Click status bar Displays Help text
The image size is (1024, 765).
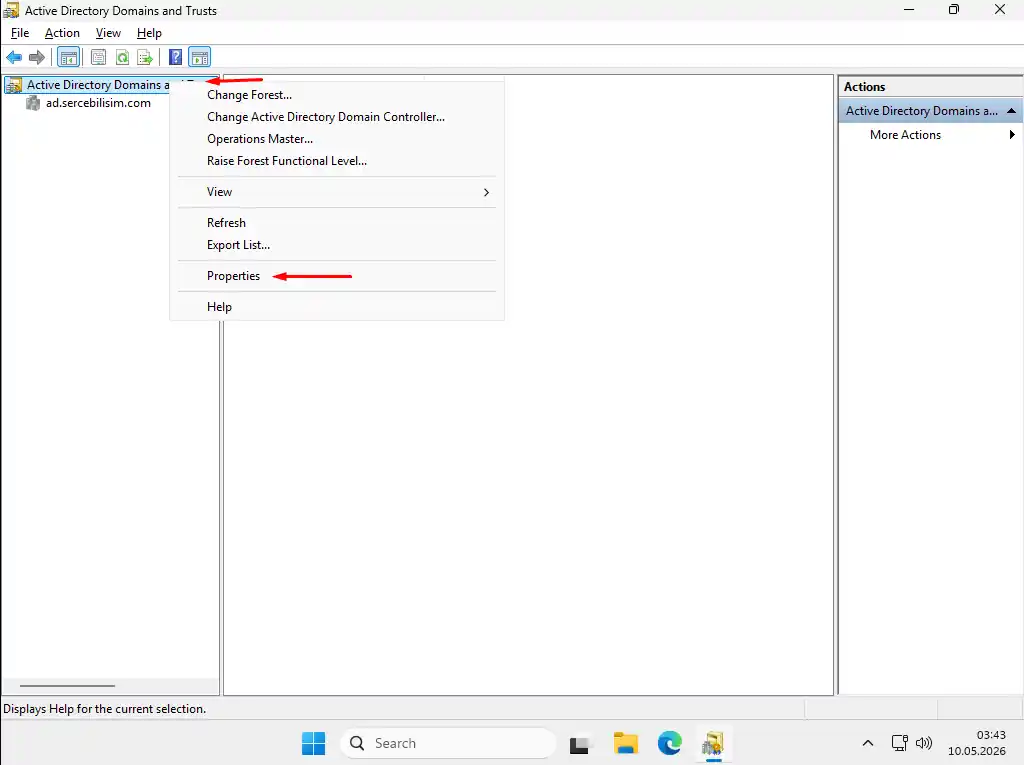(x=104, y=709)
